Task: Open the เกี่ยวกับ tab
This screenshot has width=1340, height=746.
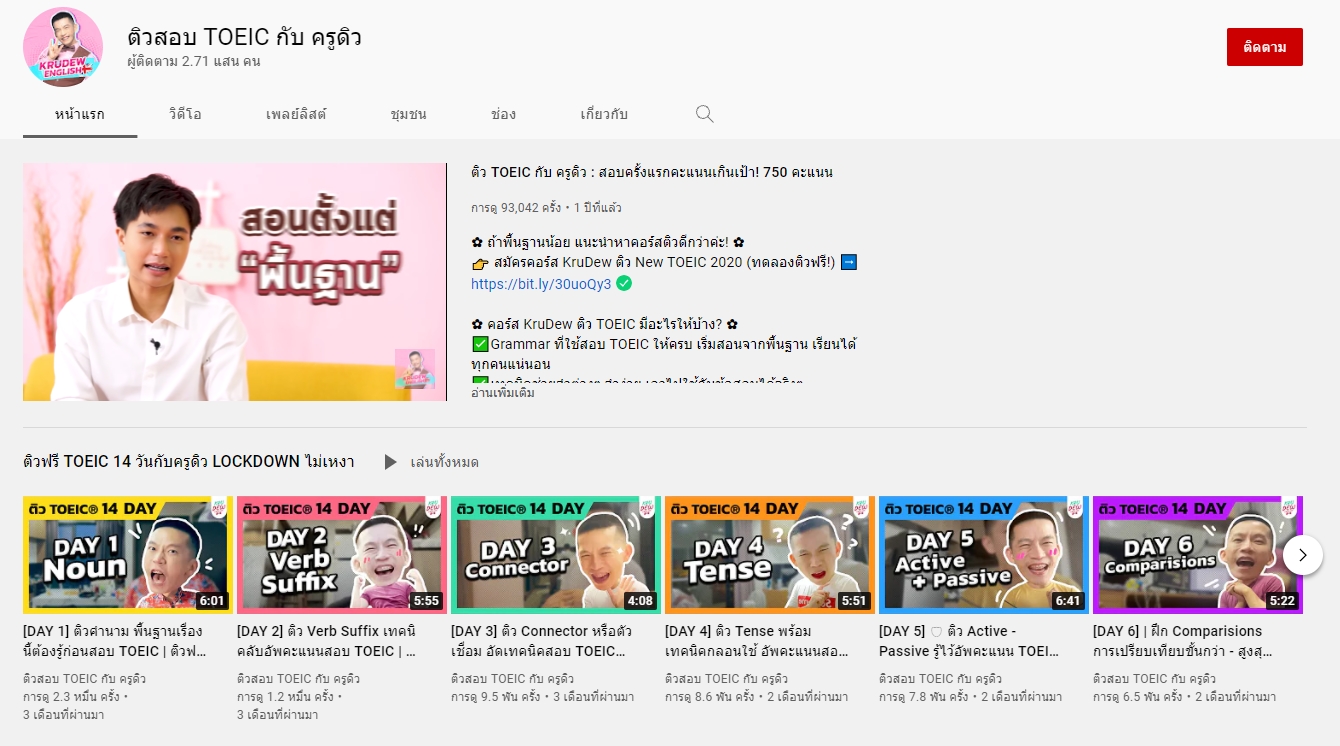Action: point(604,114)
